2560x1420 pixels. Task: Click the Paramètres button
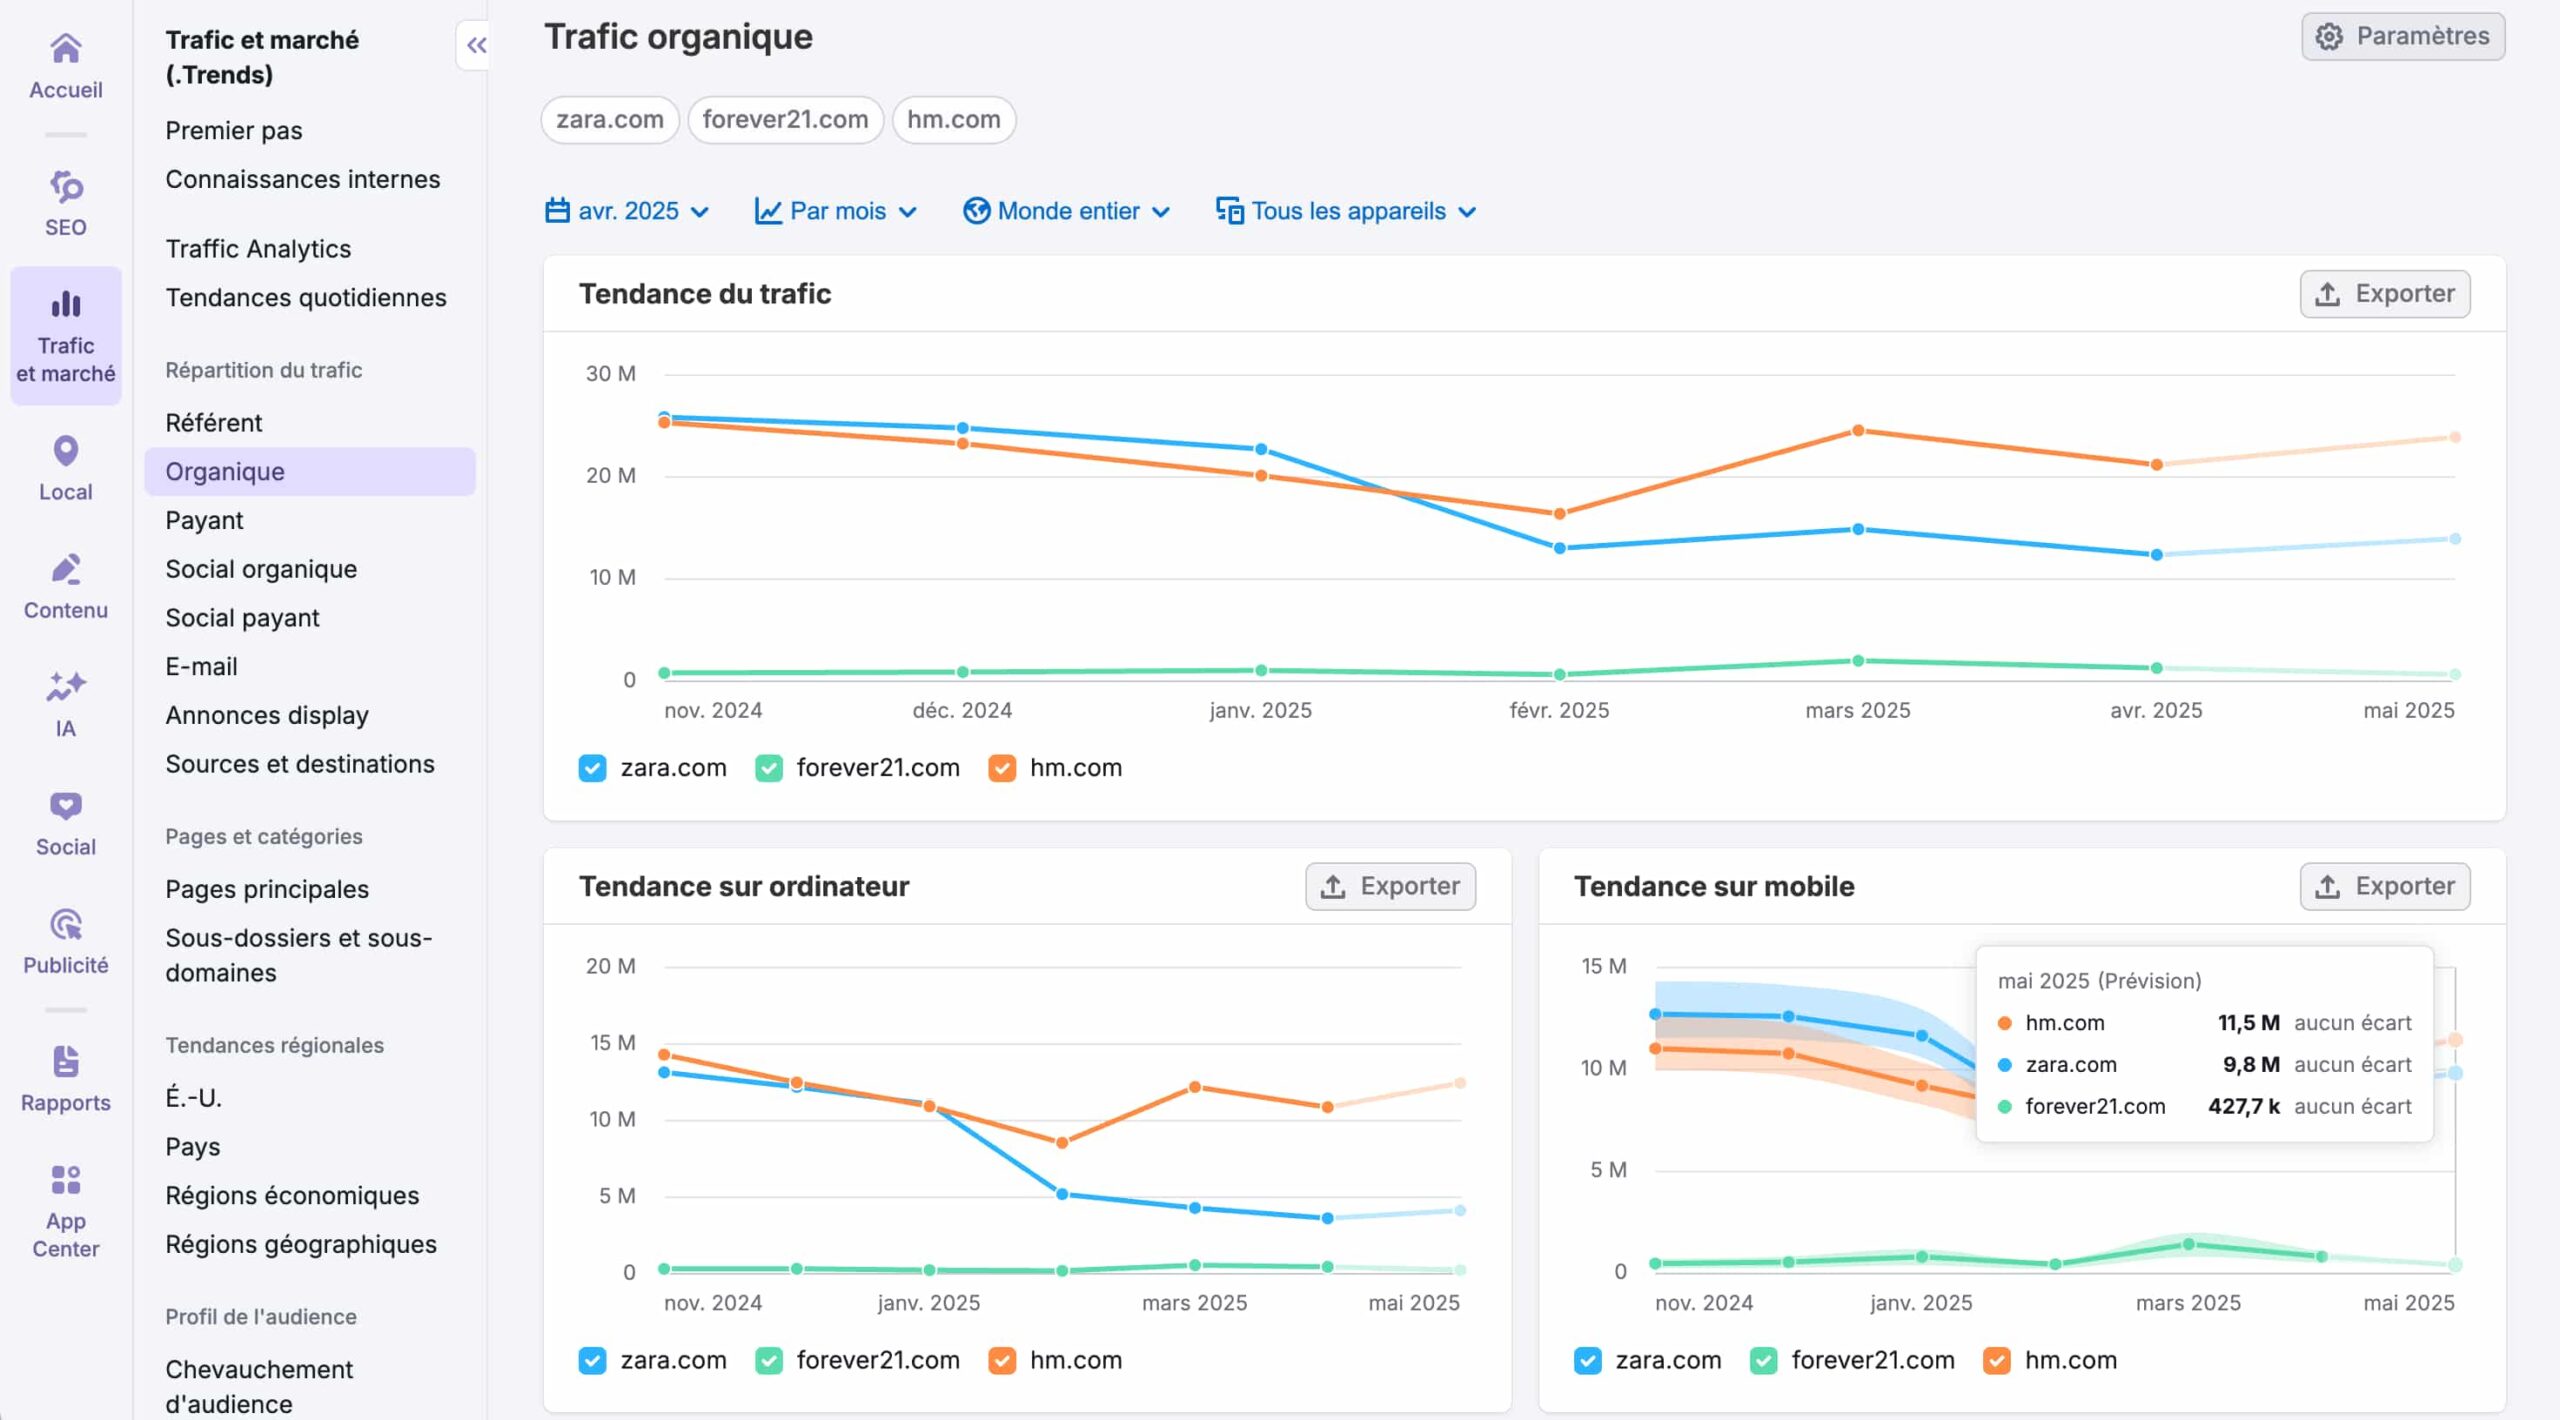(2403, 37)
